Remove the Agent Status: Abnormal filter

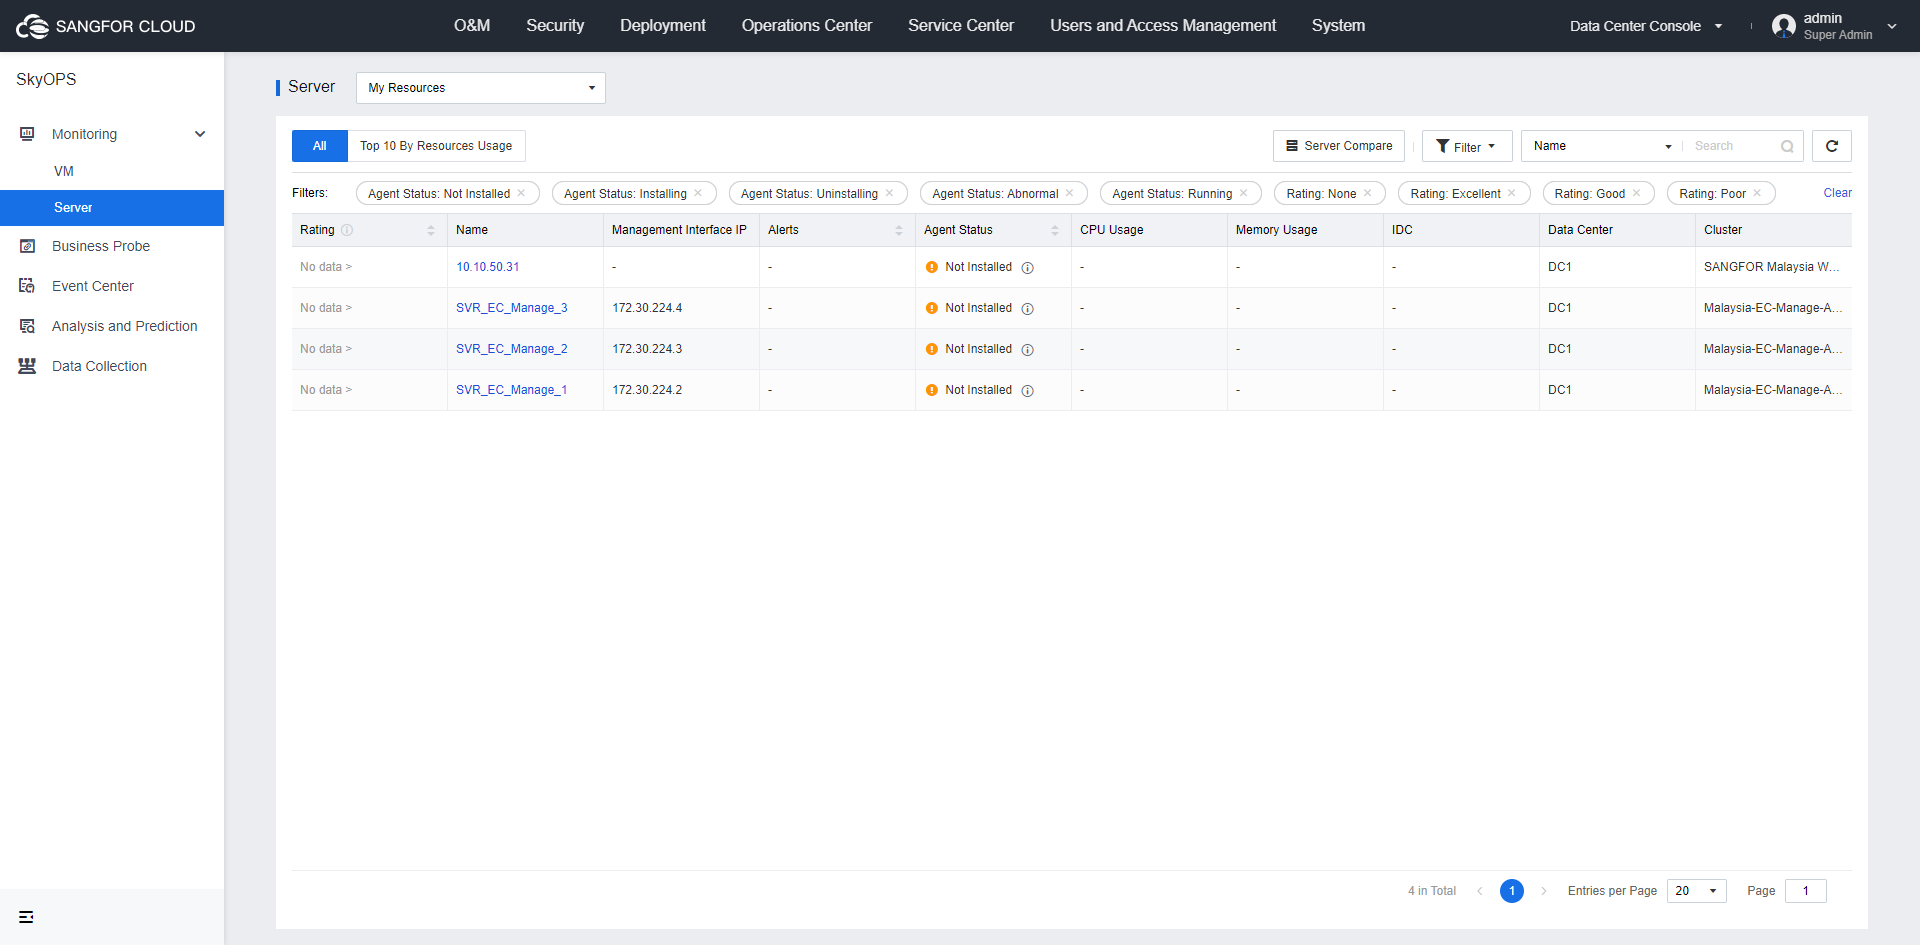click(x=1069, y=193)
